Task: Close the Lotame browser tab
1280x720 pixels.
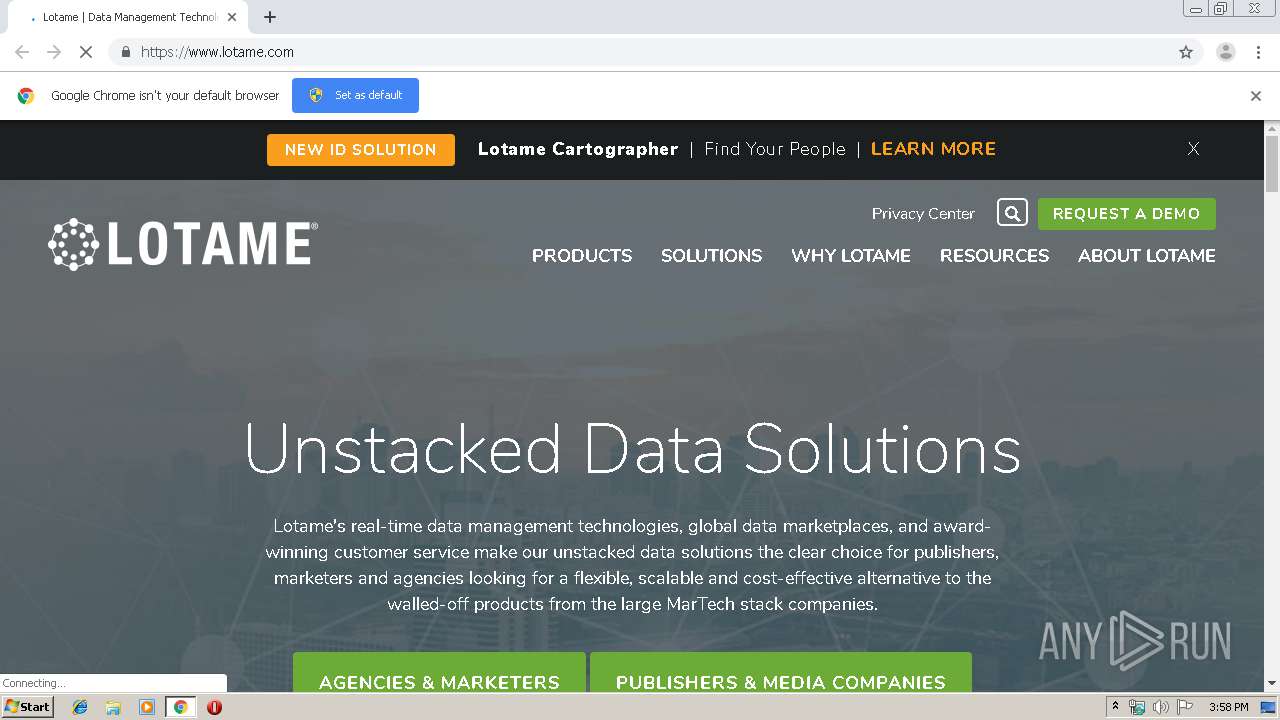Action: tap(232, 17)
